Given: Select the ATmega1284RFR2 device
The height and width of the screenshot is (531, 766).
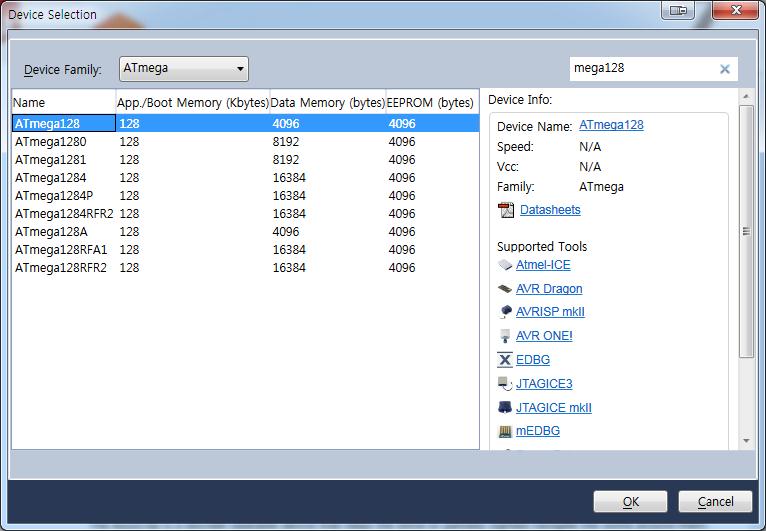Looking at the screenshot, I should tap(64, 214).
